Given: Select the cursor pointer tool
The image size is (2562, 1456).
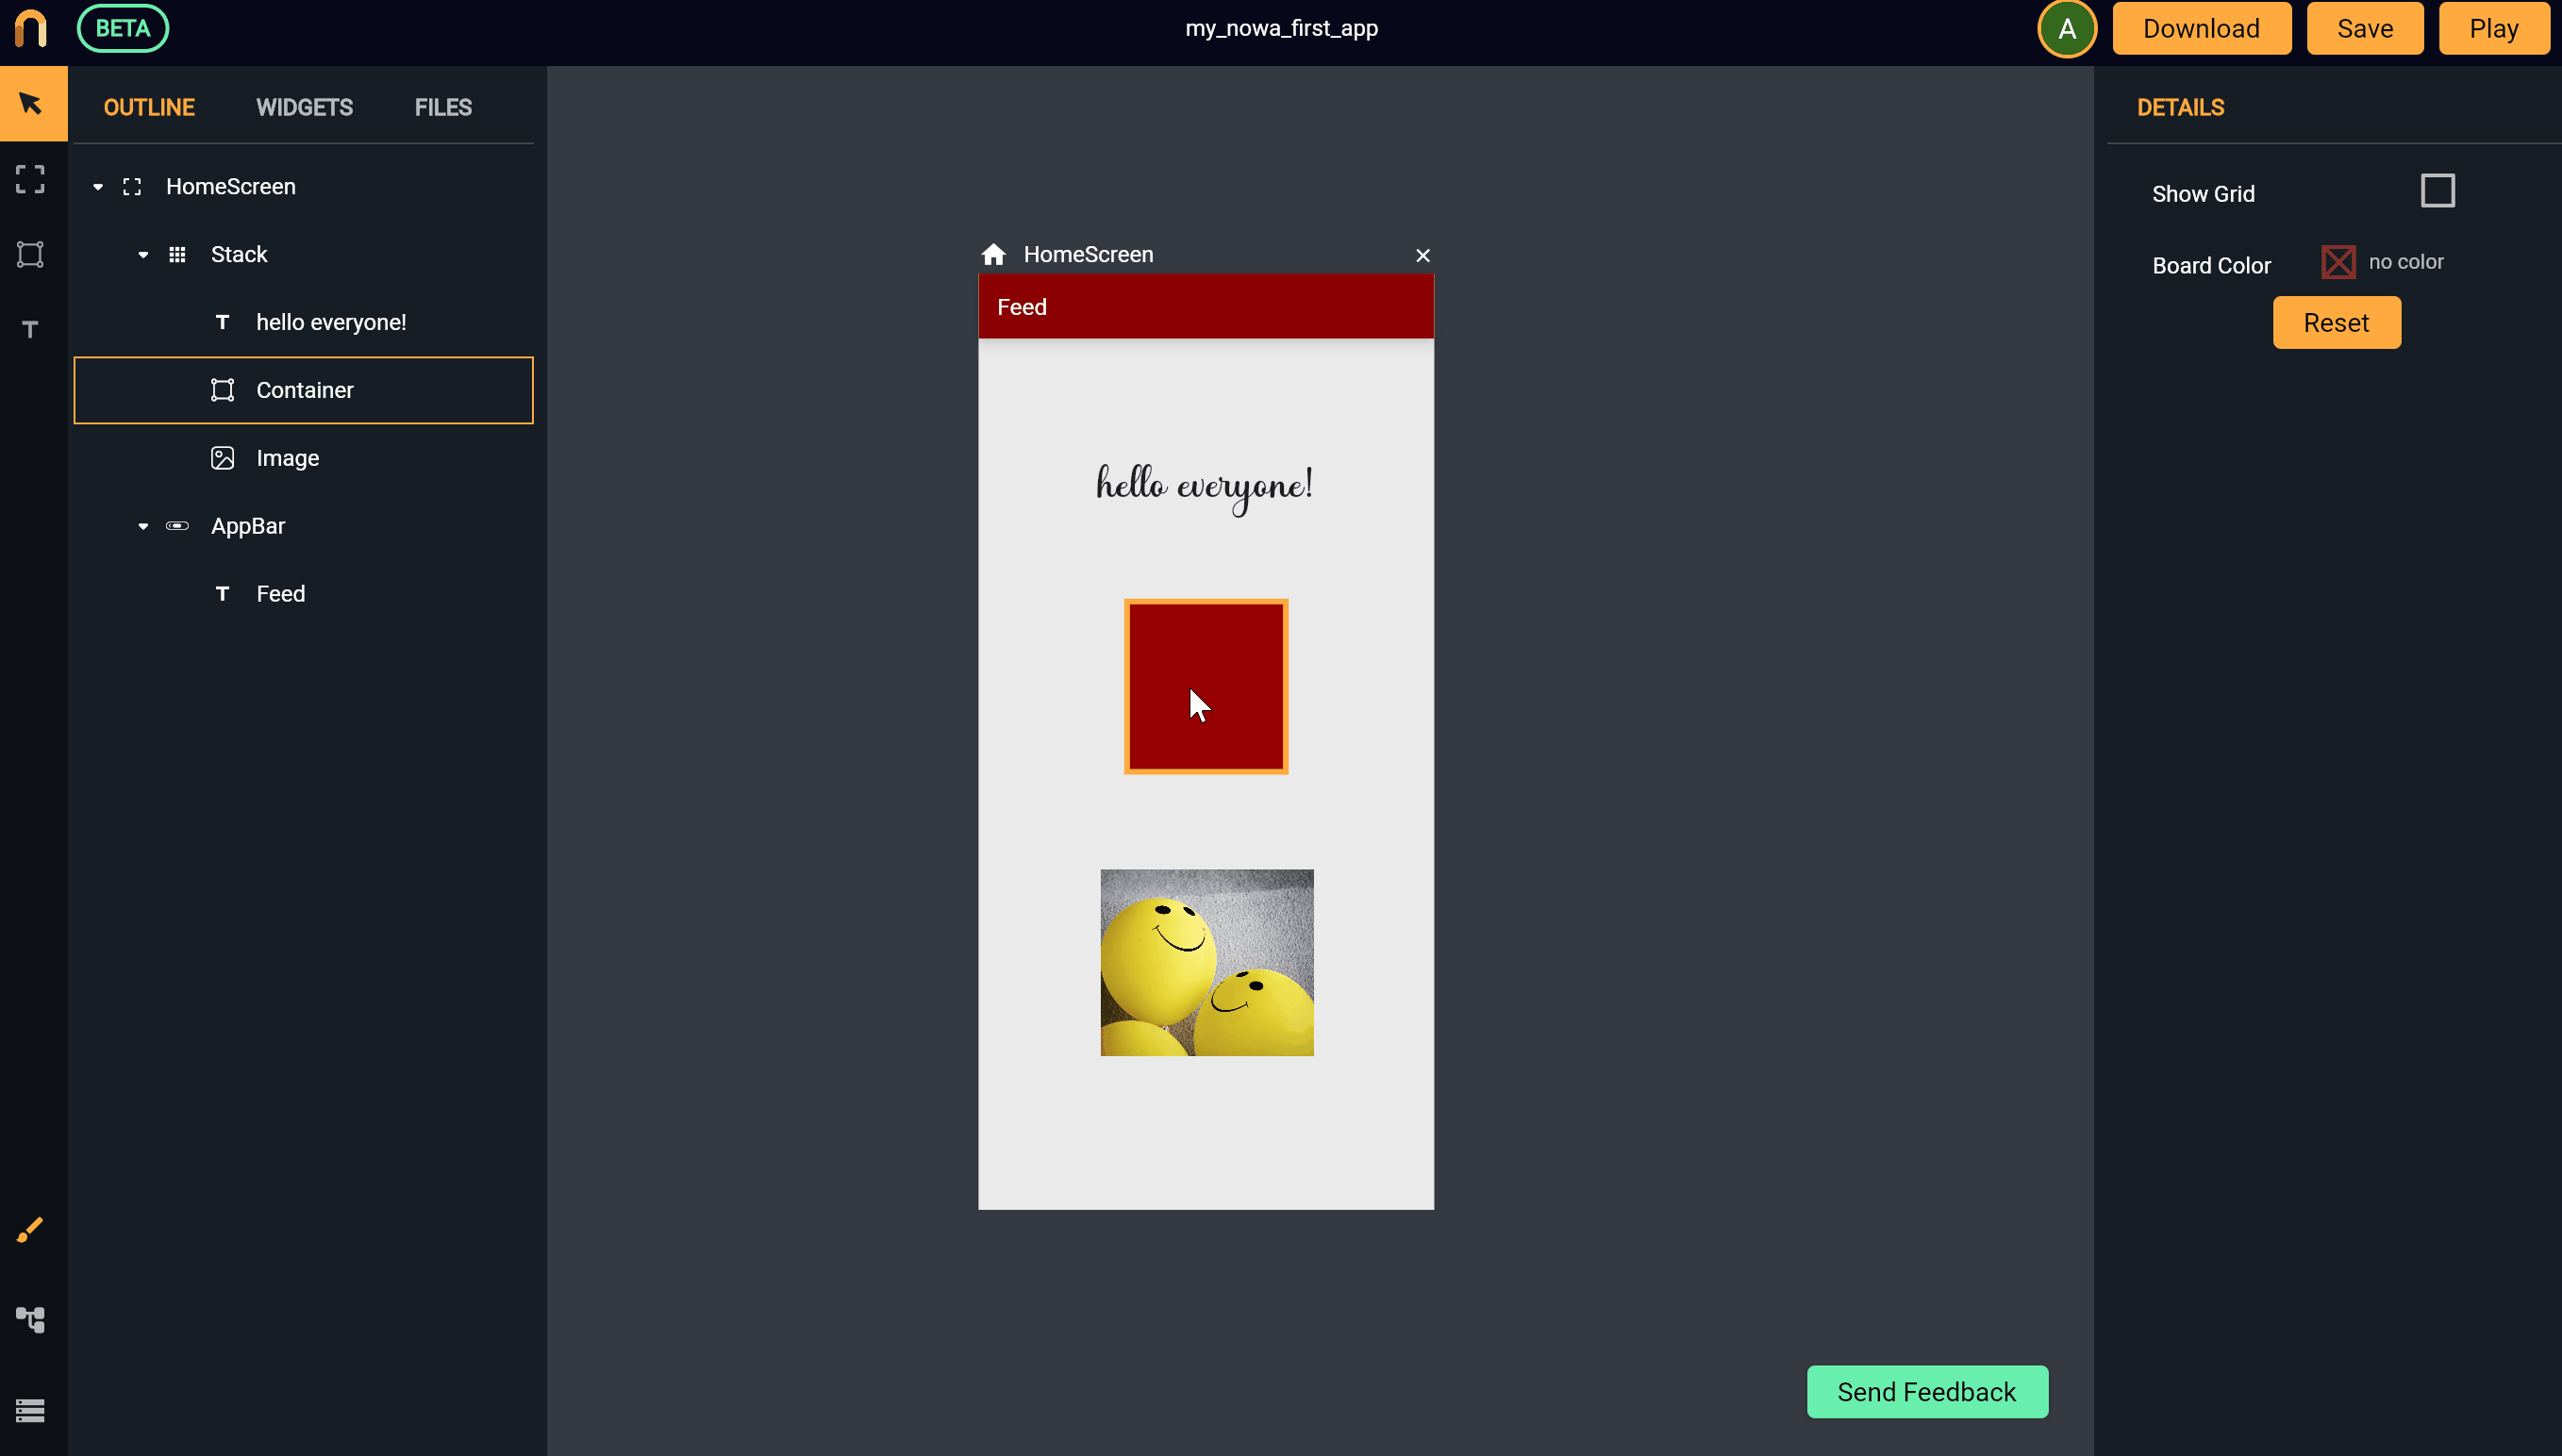Looking at the screenshot, I should [x=31, y=103].
